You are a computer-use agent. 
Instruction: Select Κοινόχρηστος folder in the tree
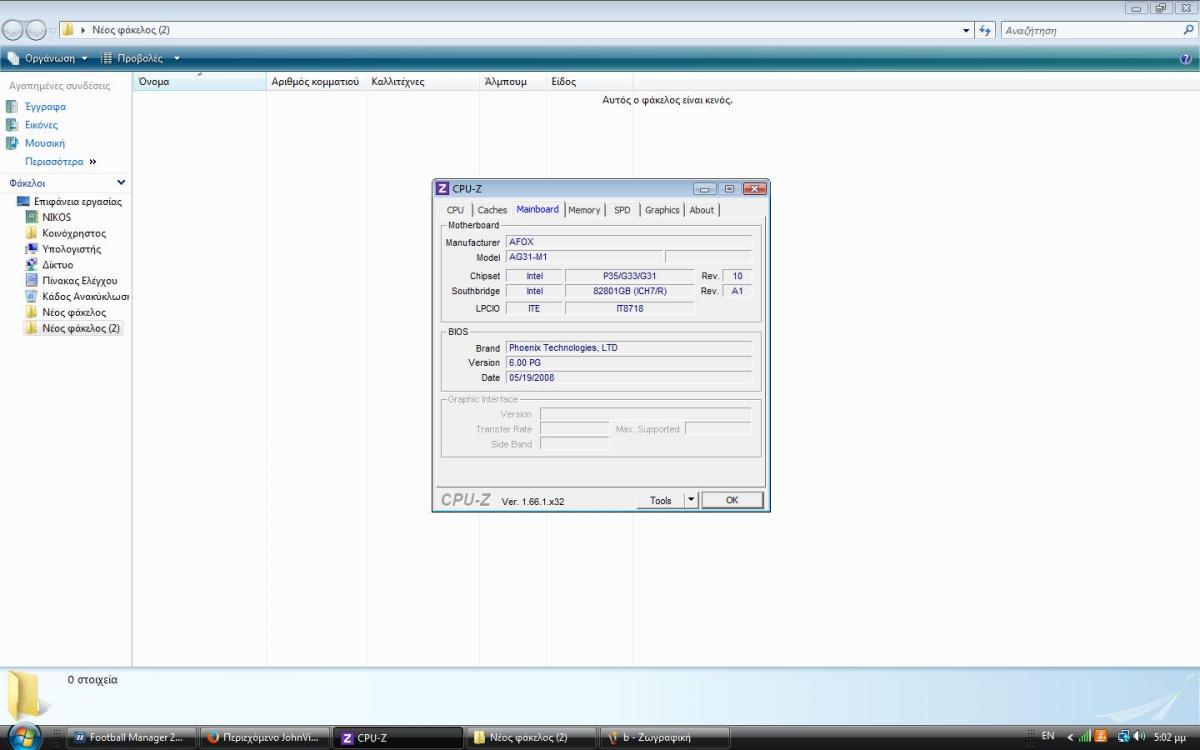(73, 233)
